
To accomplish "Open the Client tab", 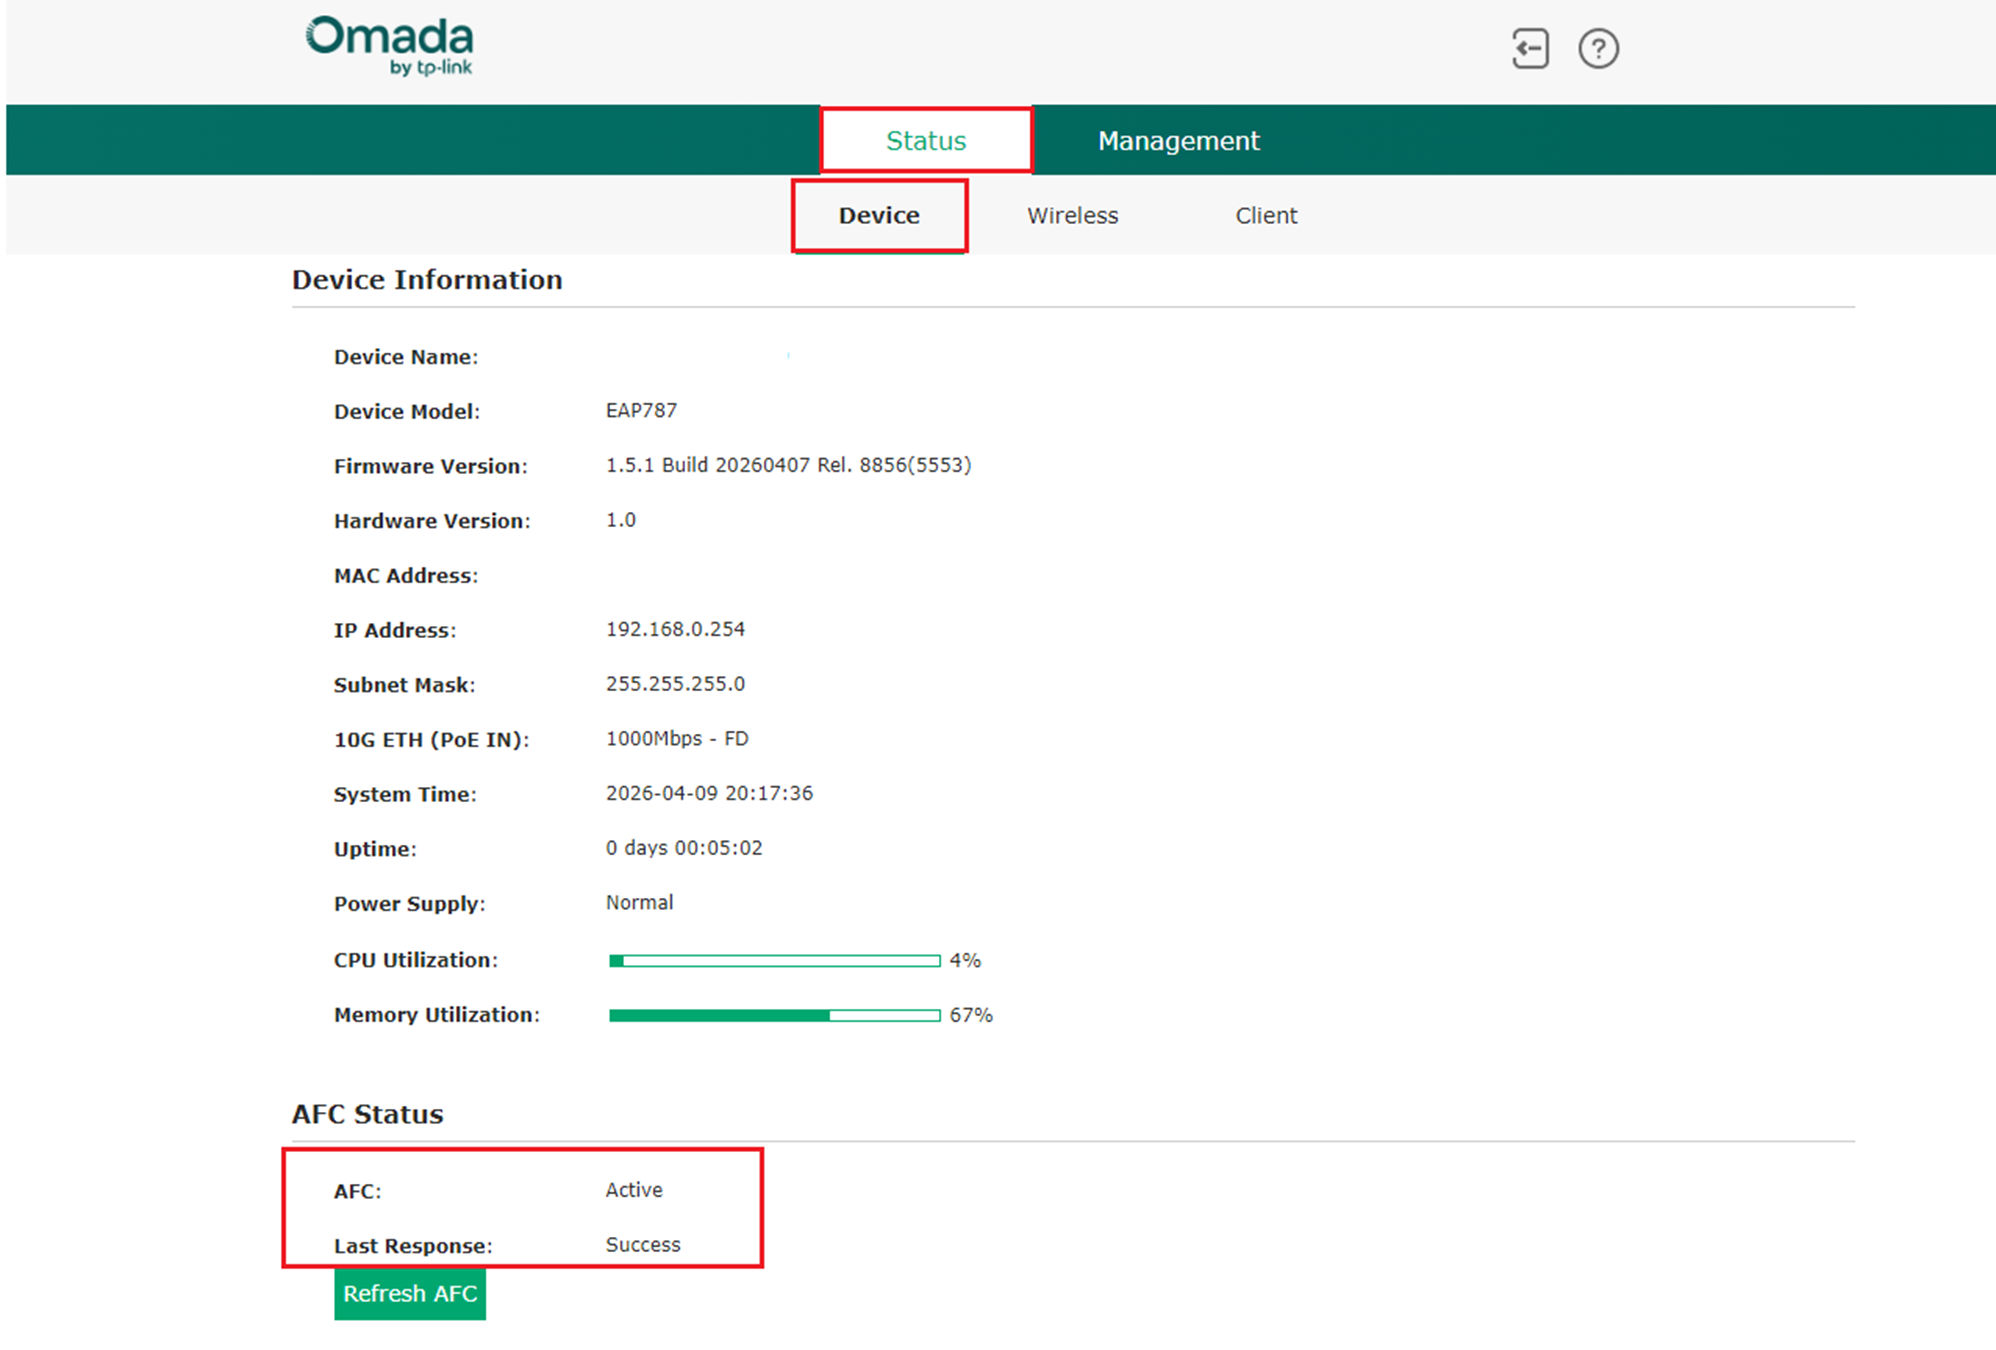I will tap(1265, 215).
